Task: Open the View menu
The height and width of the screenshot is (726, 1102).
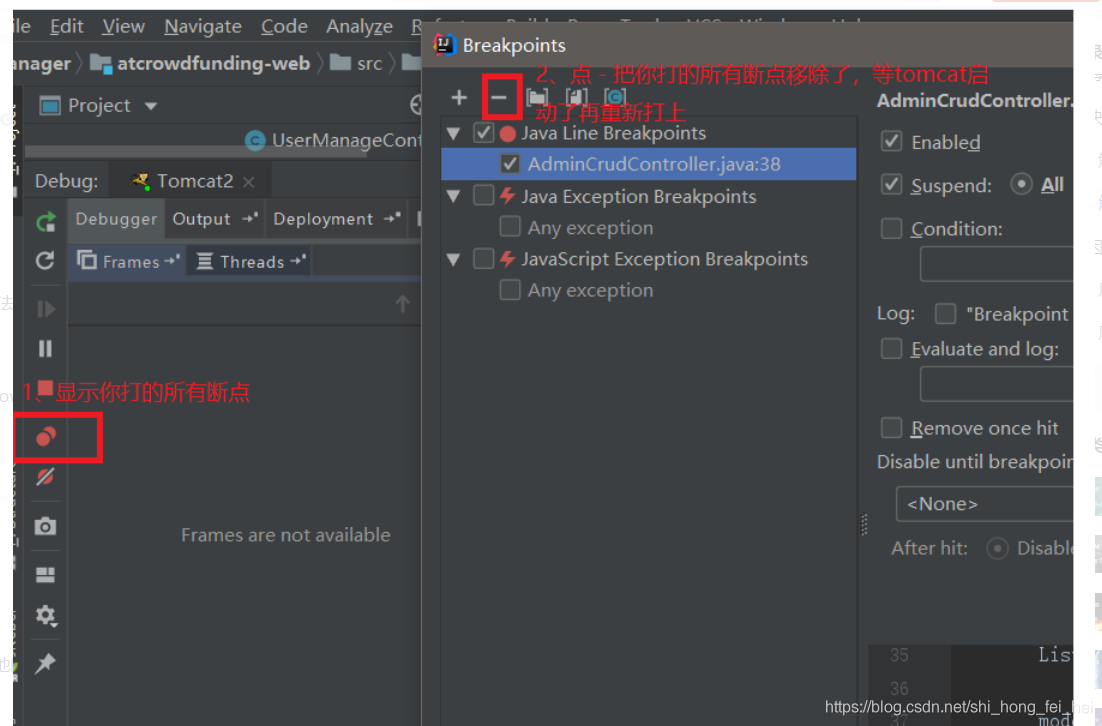Action: pyautogui.click(x=124, y=27)
